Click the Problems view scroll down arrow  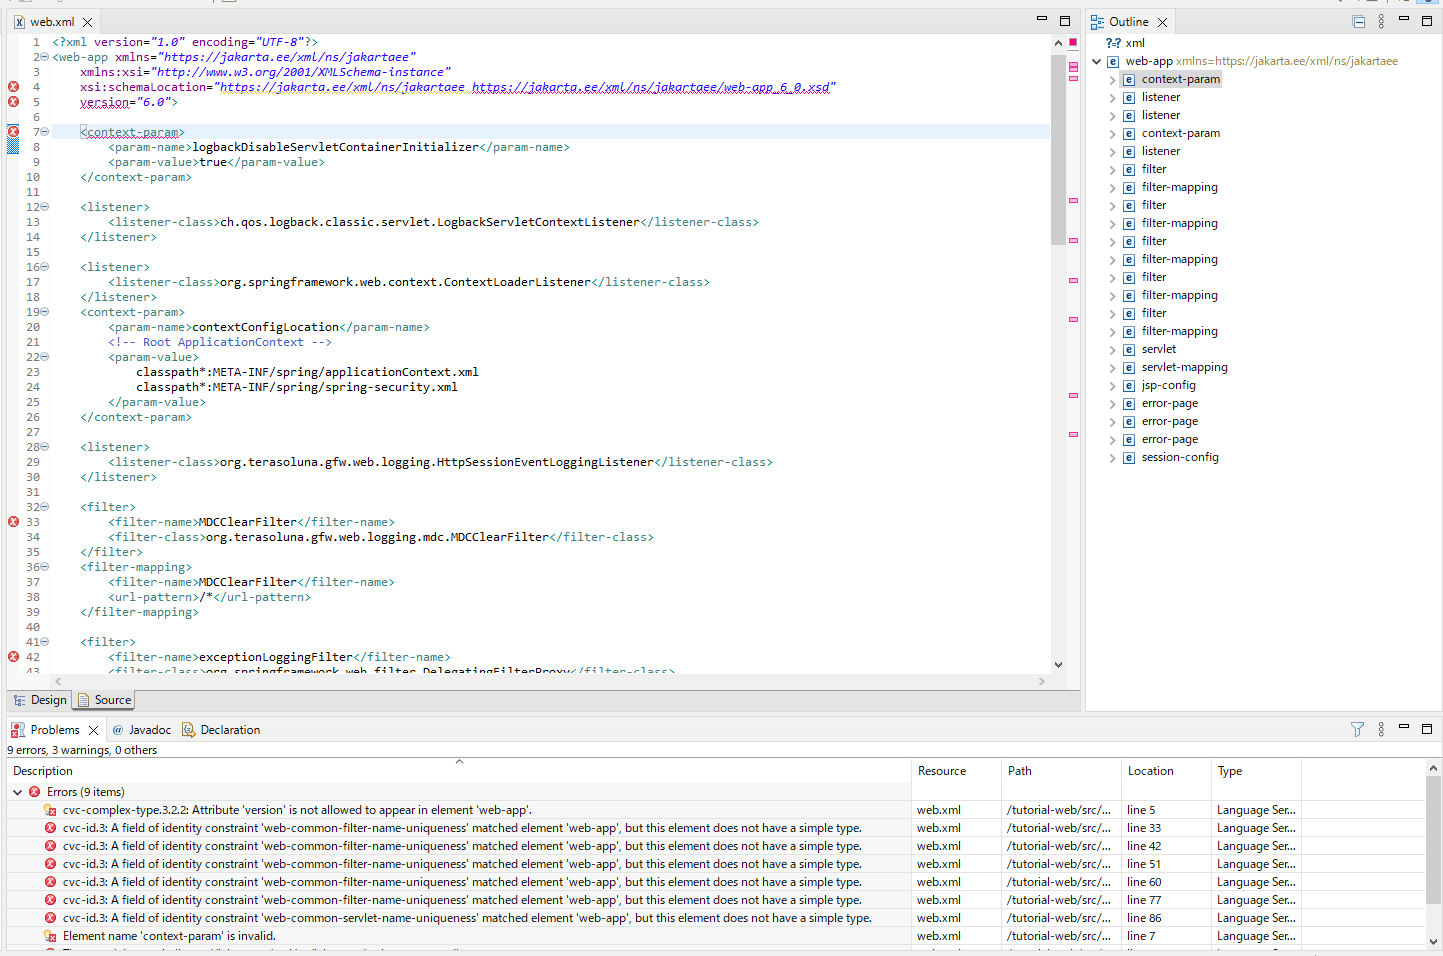pyautogui.click(x=1433, y=942)
